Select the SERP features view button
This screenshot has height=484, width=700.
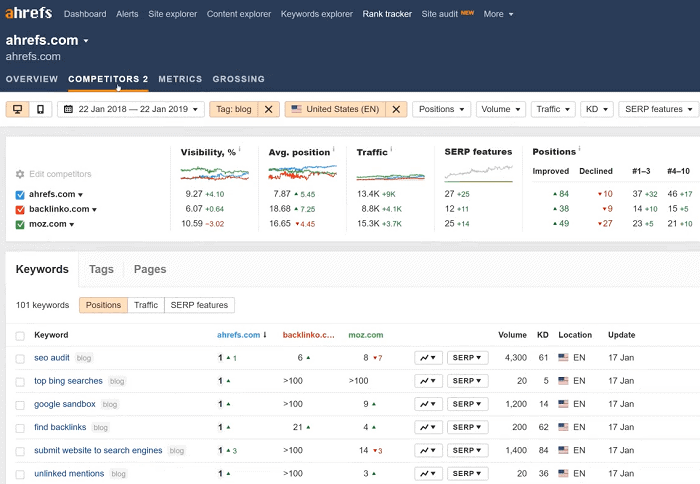[x=199, y=305]
